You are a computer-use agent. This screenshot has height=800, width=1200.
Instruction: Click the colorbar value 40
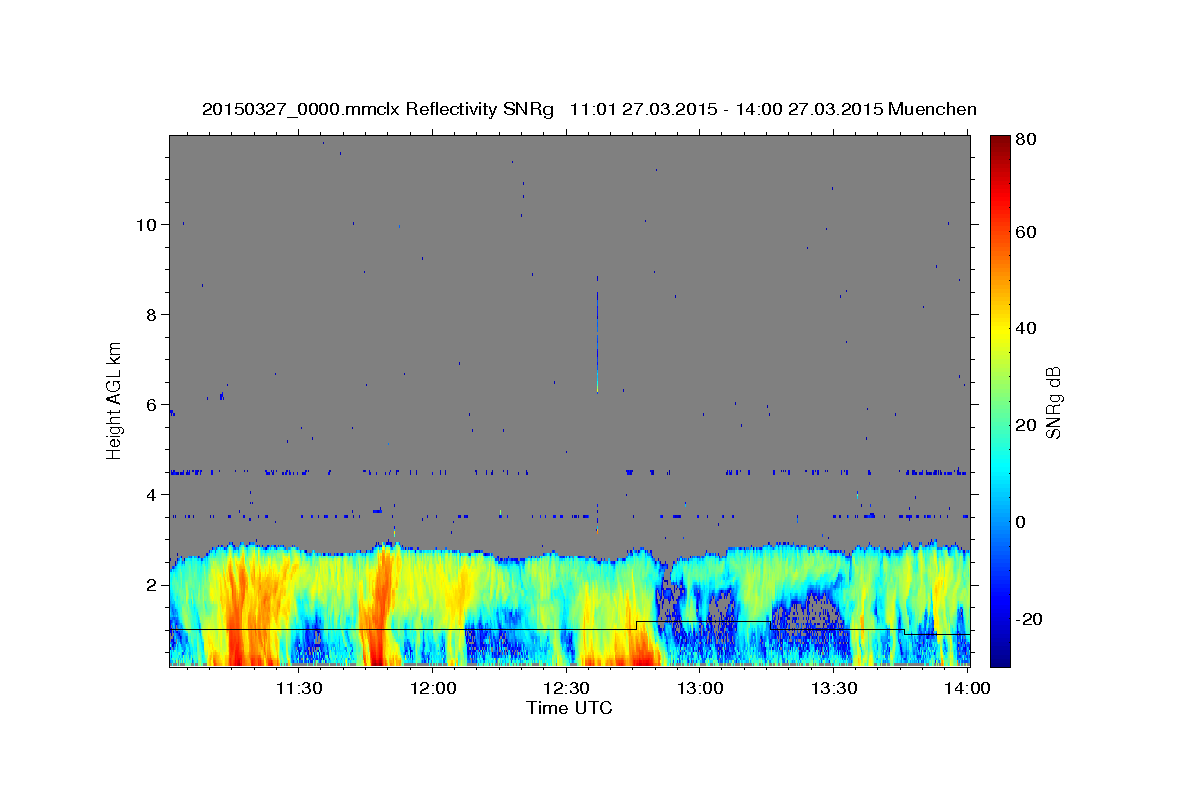(x=1025, y=328)
